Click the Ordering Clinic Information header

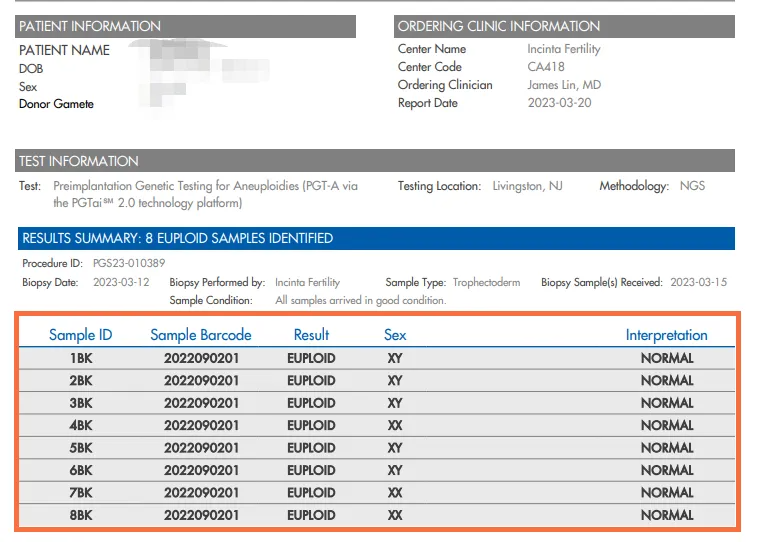pos(498,26)
